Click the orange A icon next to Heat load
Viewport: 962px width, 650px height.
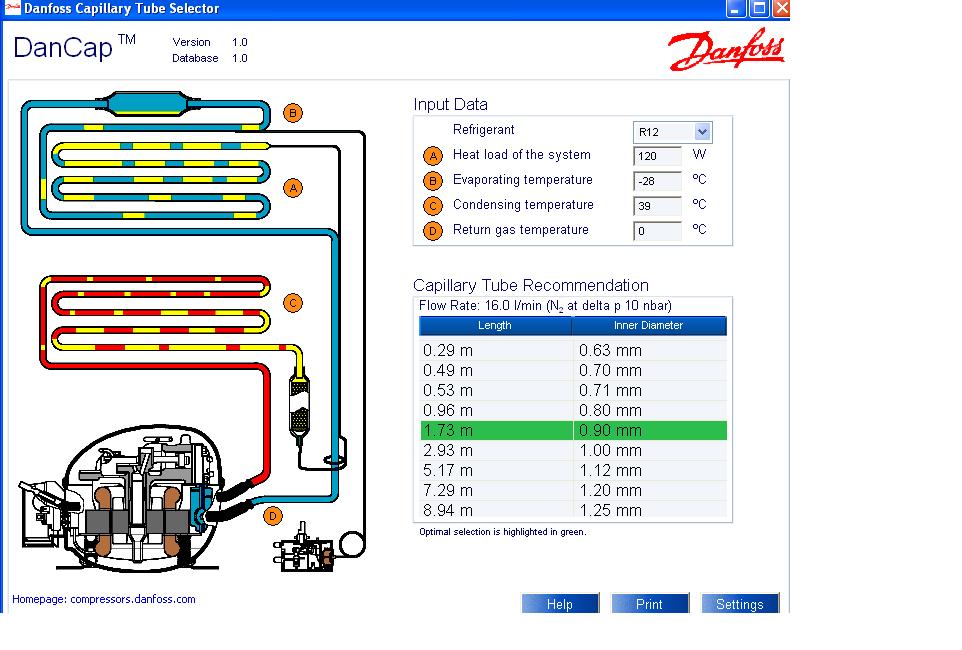(433, 156)
